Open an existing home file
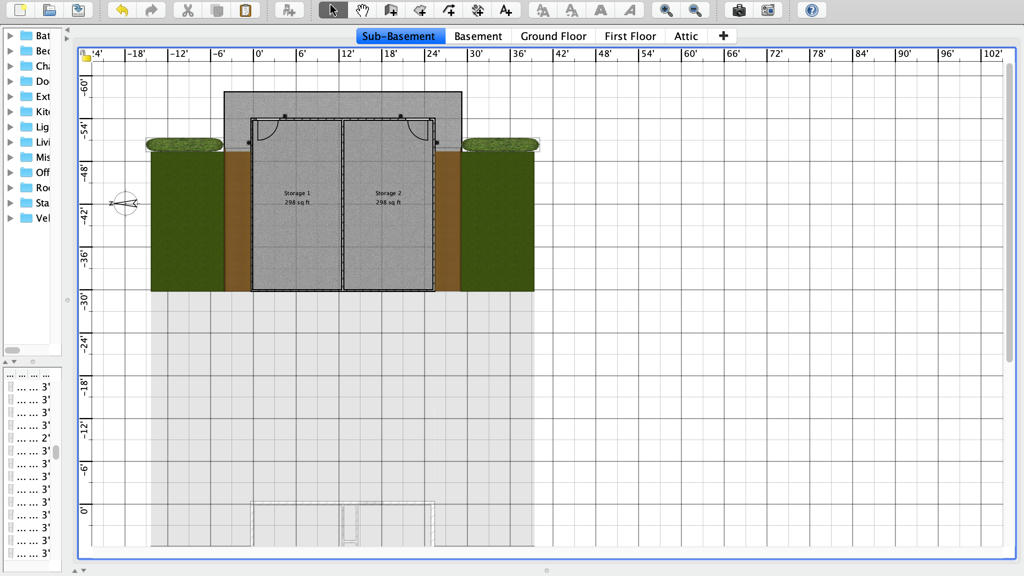1024x576 pixels. point(49,10)
